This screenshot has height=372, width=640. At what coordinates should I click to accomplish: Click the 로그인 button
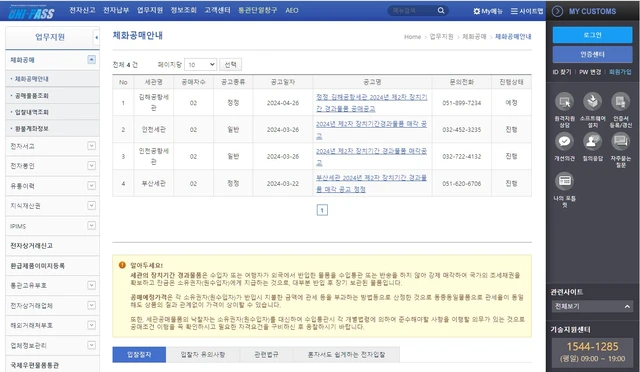click(592, 35)
